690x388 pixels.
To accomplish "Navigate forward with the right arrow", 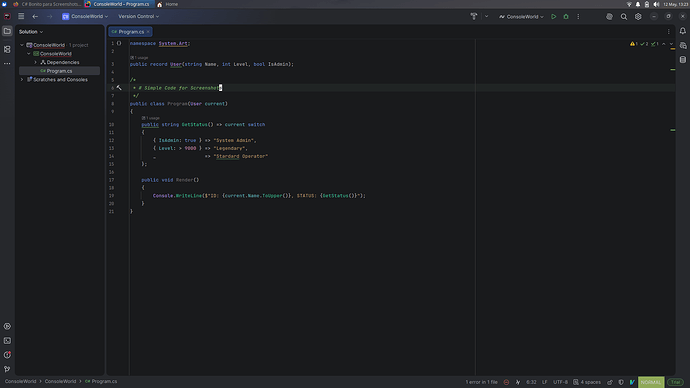I will tap(49, 16).
